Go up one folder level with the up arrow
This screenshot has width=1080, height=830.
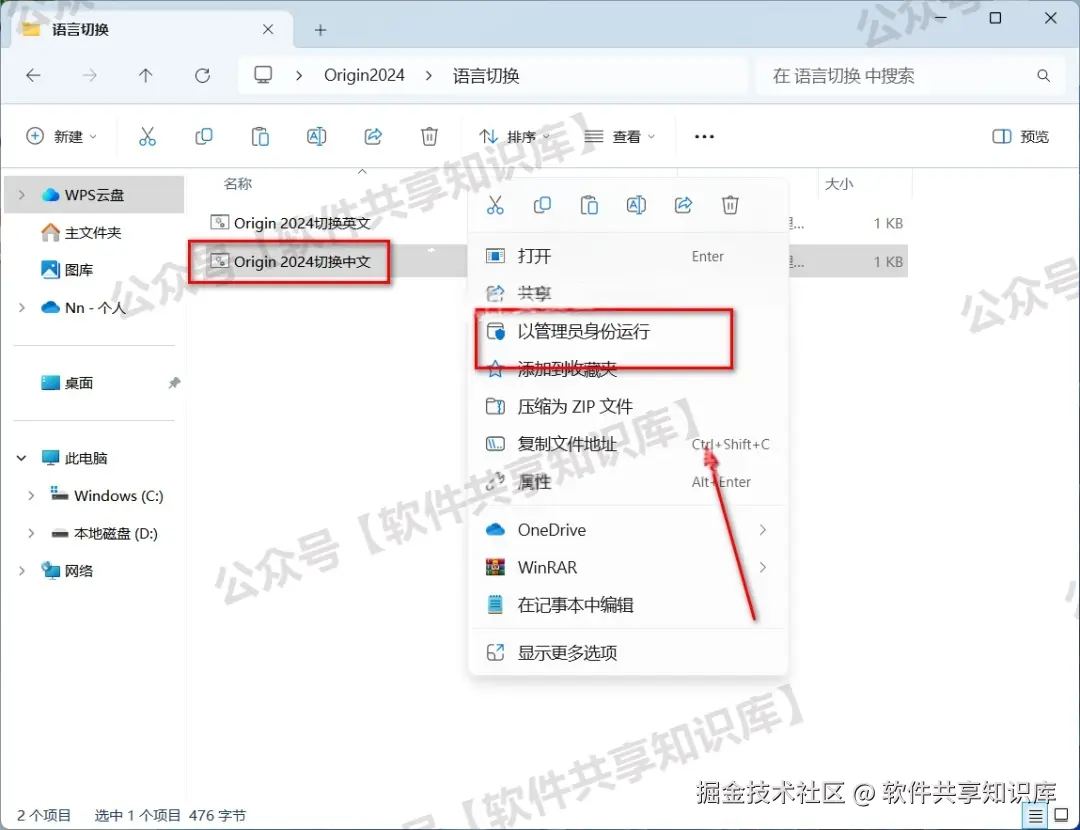(145, 75)
